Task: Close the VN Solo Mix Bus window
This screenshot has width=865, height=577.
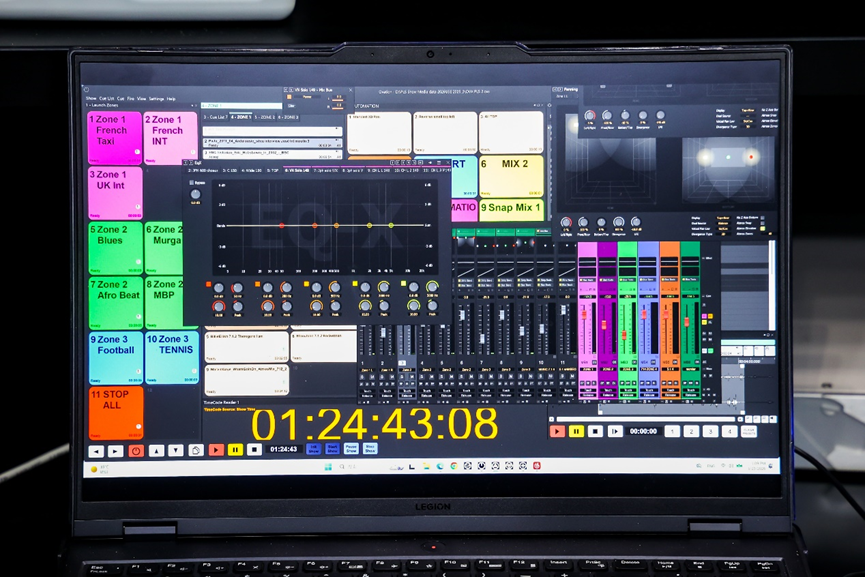Action: (350, 89)
